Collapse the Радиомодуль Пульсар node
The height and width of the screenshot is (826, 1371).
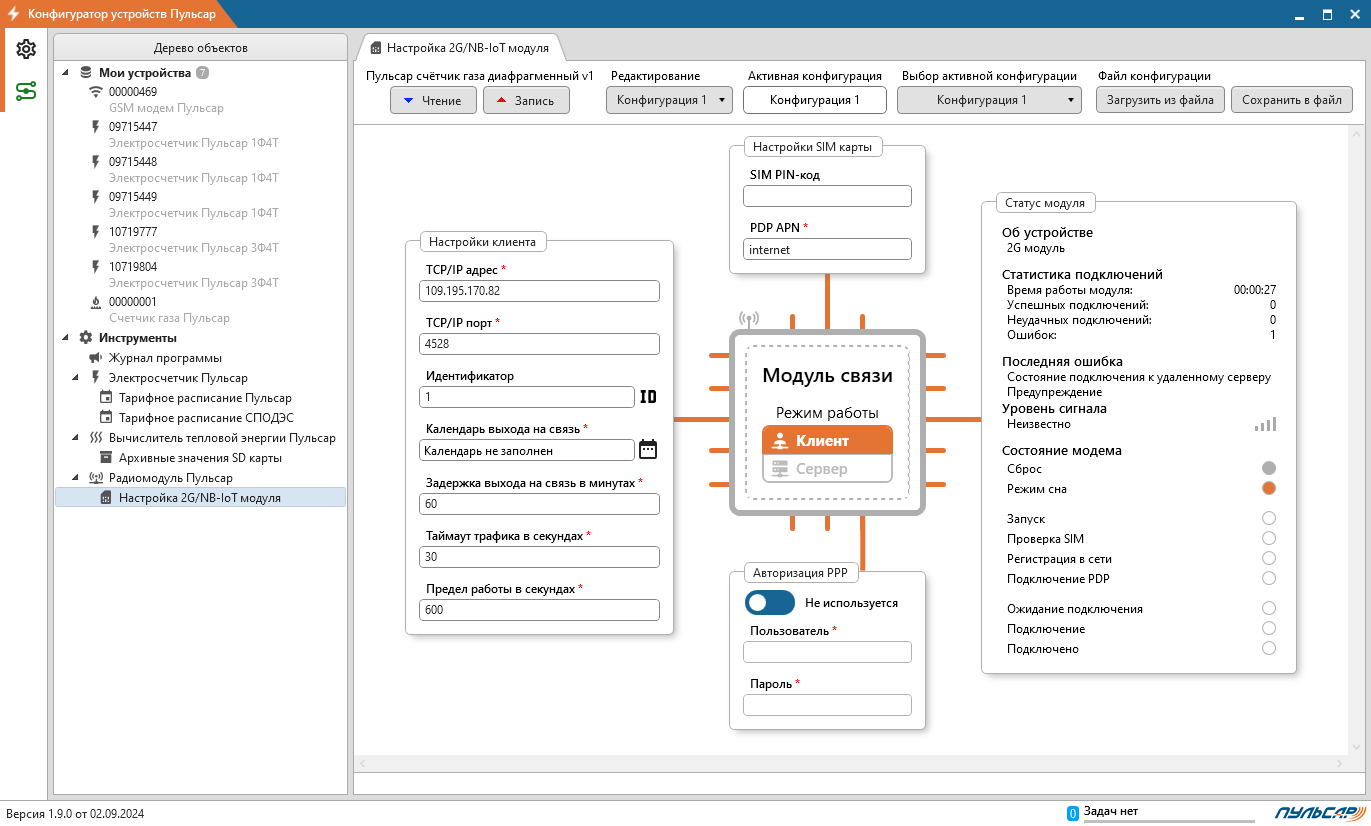pos(76,478)
